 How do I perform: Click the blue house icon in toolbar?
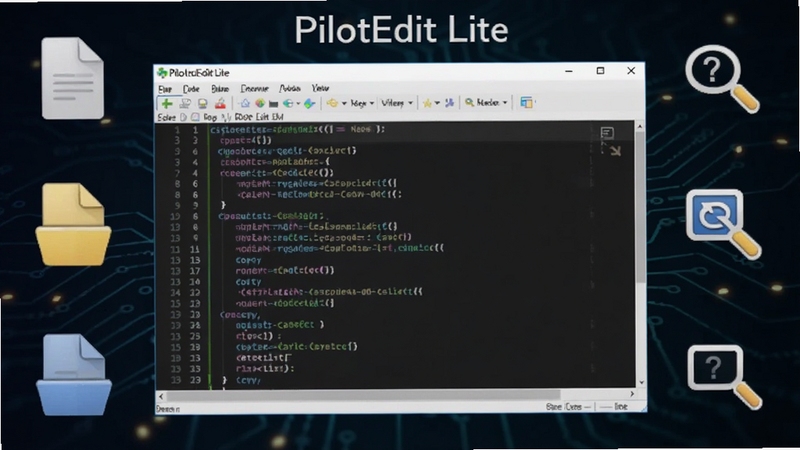coord(245,103)
